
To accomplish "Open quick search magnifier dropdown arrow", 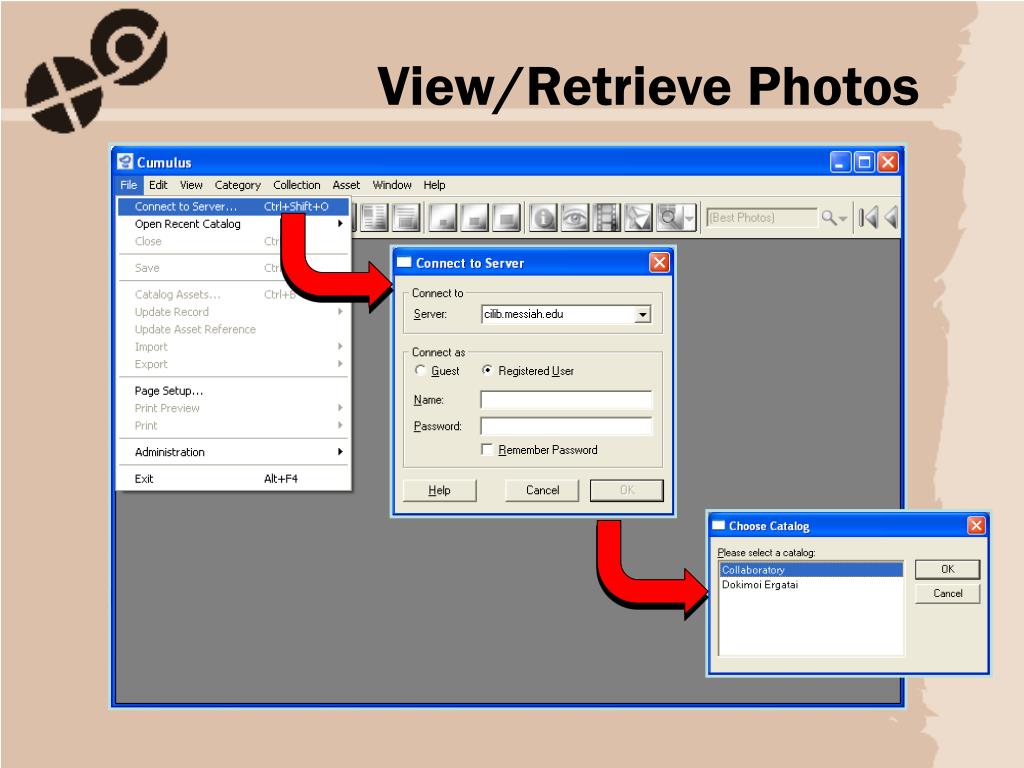I will [x=843, y=219].
